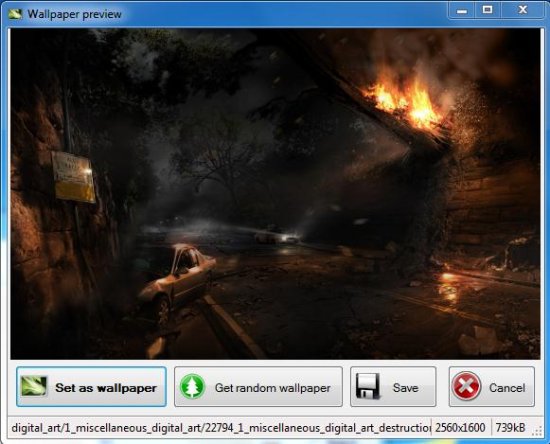Viewport: 550px width, 444px height.
Task: Click the Set as wallpaper button label
Action: [x=106, y=388]
